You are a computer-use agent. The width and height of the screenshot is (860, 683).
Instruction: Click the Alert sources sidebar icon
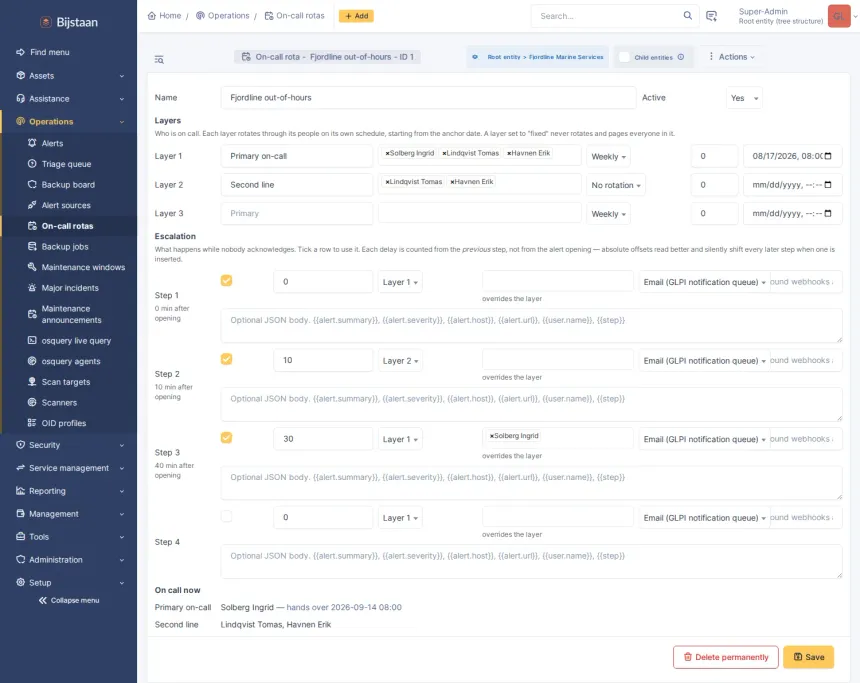32,205
